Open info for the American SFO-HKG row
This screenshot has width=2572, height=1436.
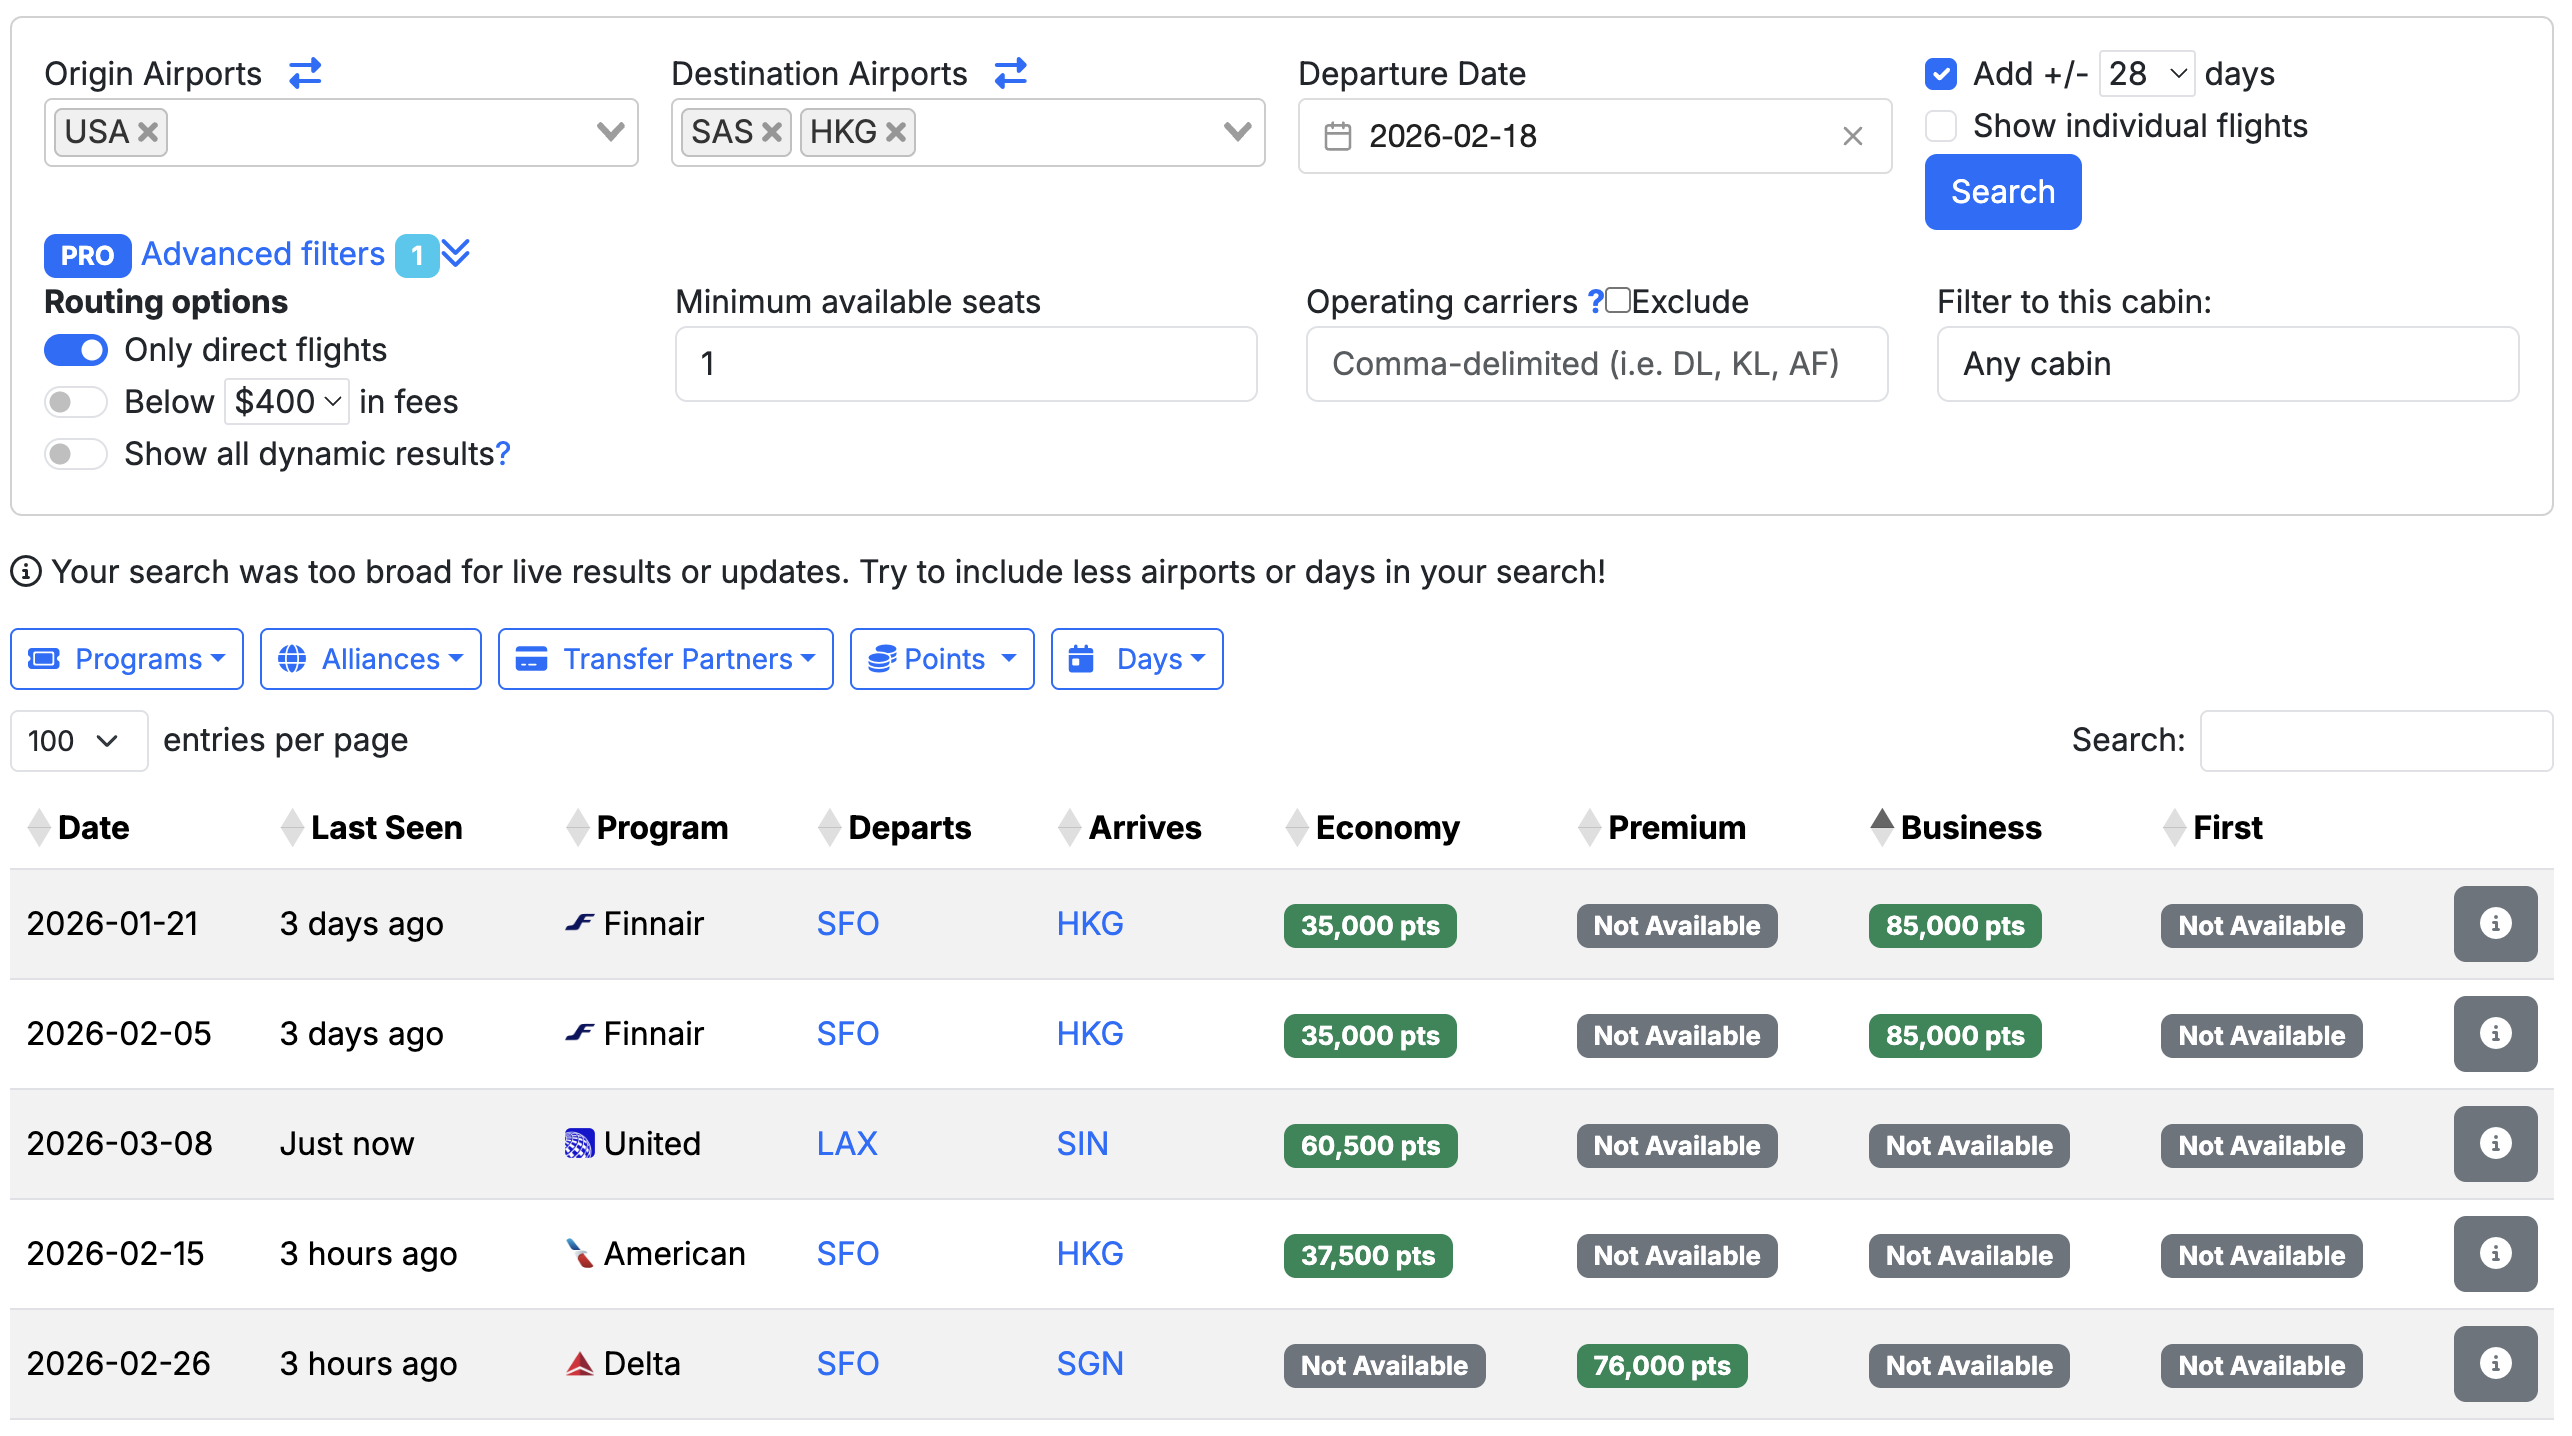[x=2495, y=1253]
